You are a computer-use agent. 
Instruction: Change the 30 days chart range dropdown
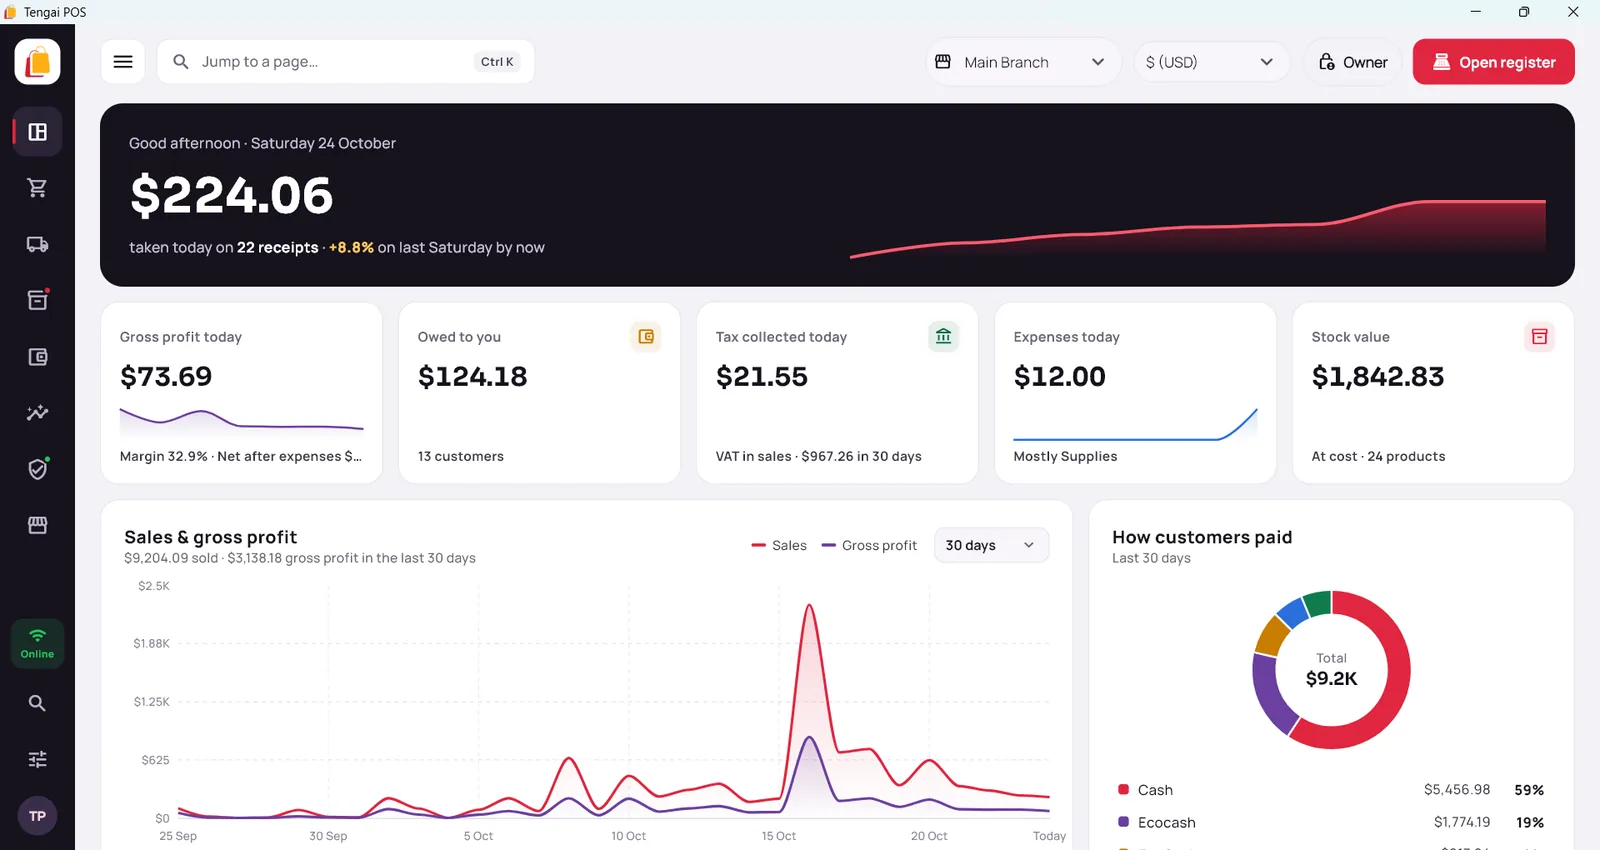(991, 545)
